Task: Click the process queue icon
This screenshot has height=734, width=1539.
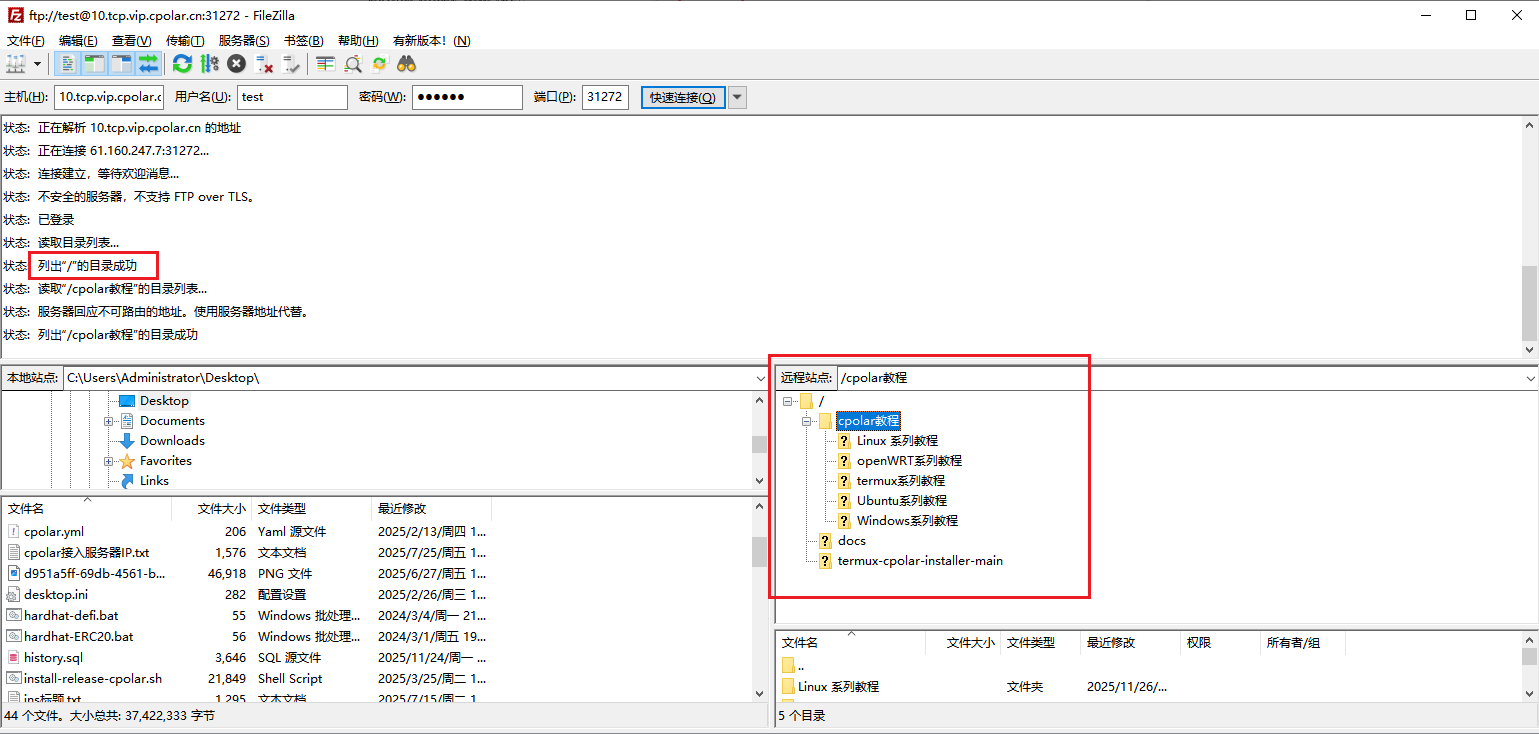Action: coord(209,64)
